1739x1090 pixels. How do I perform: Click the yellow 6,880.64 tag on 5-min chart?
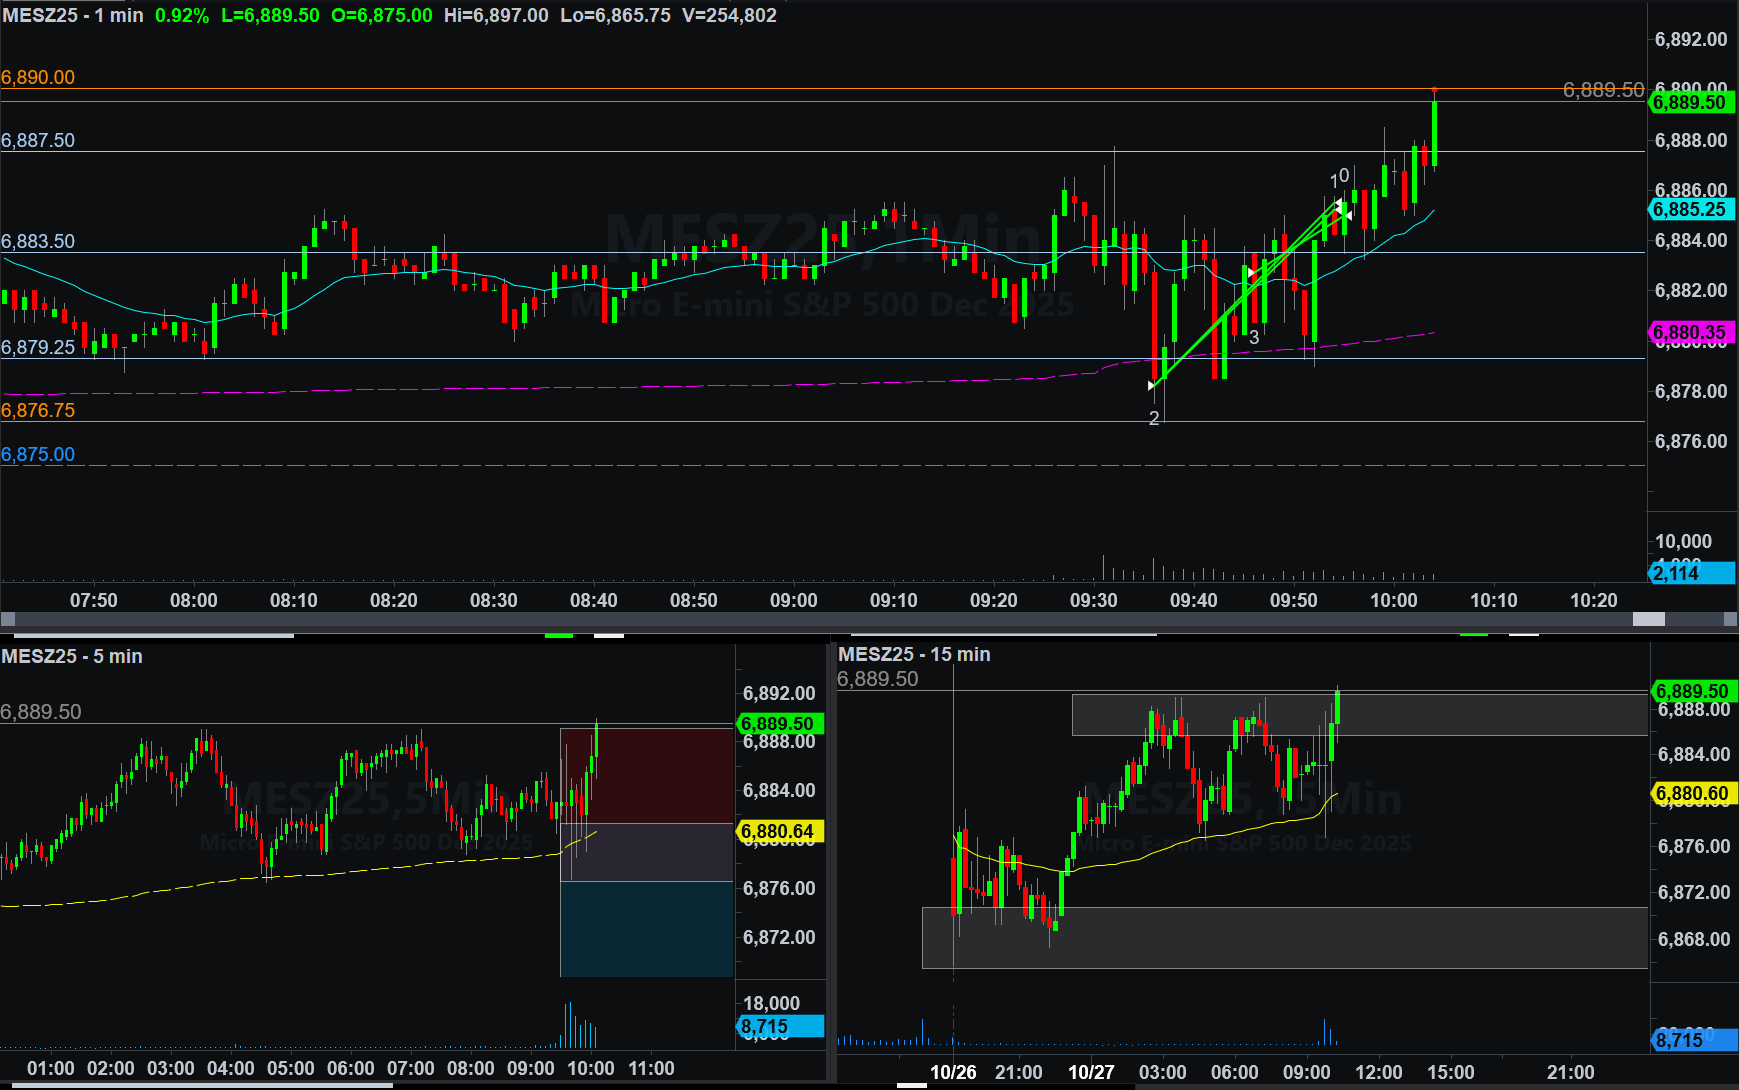[778, 831]
